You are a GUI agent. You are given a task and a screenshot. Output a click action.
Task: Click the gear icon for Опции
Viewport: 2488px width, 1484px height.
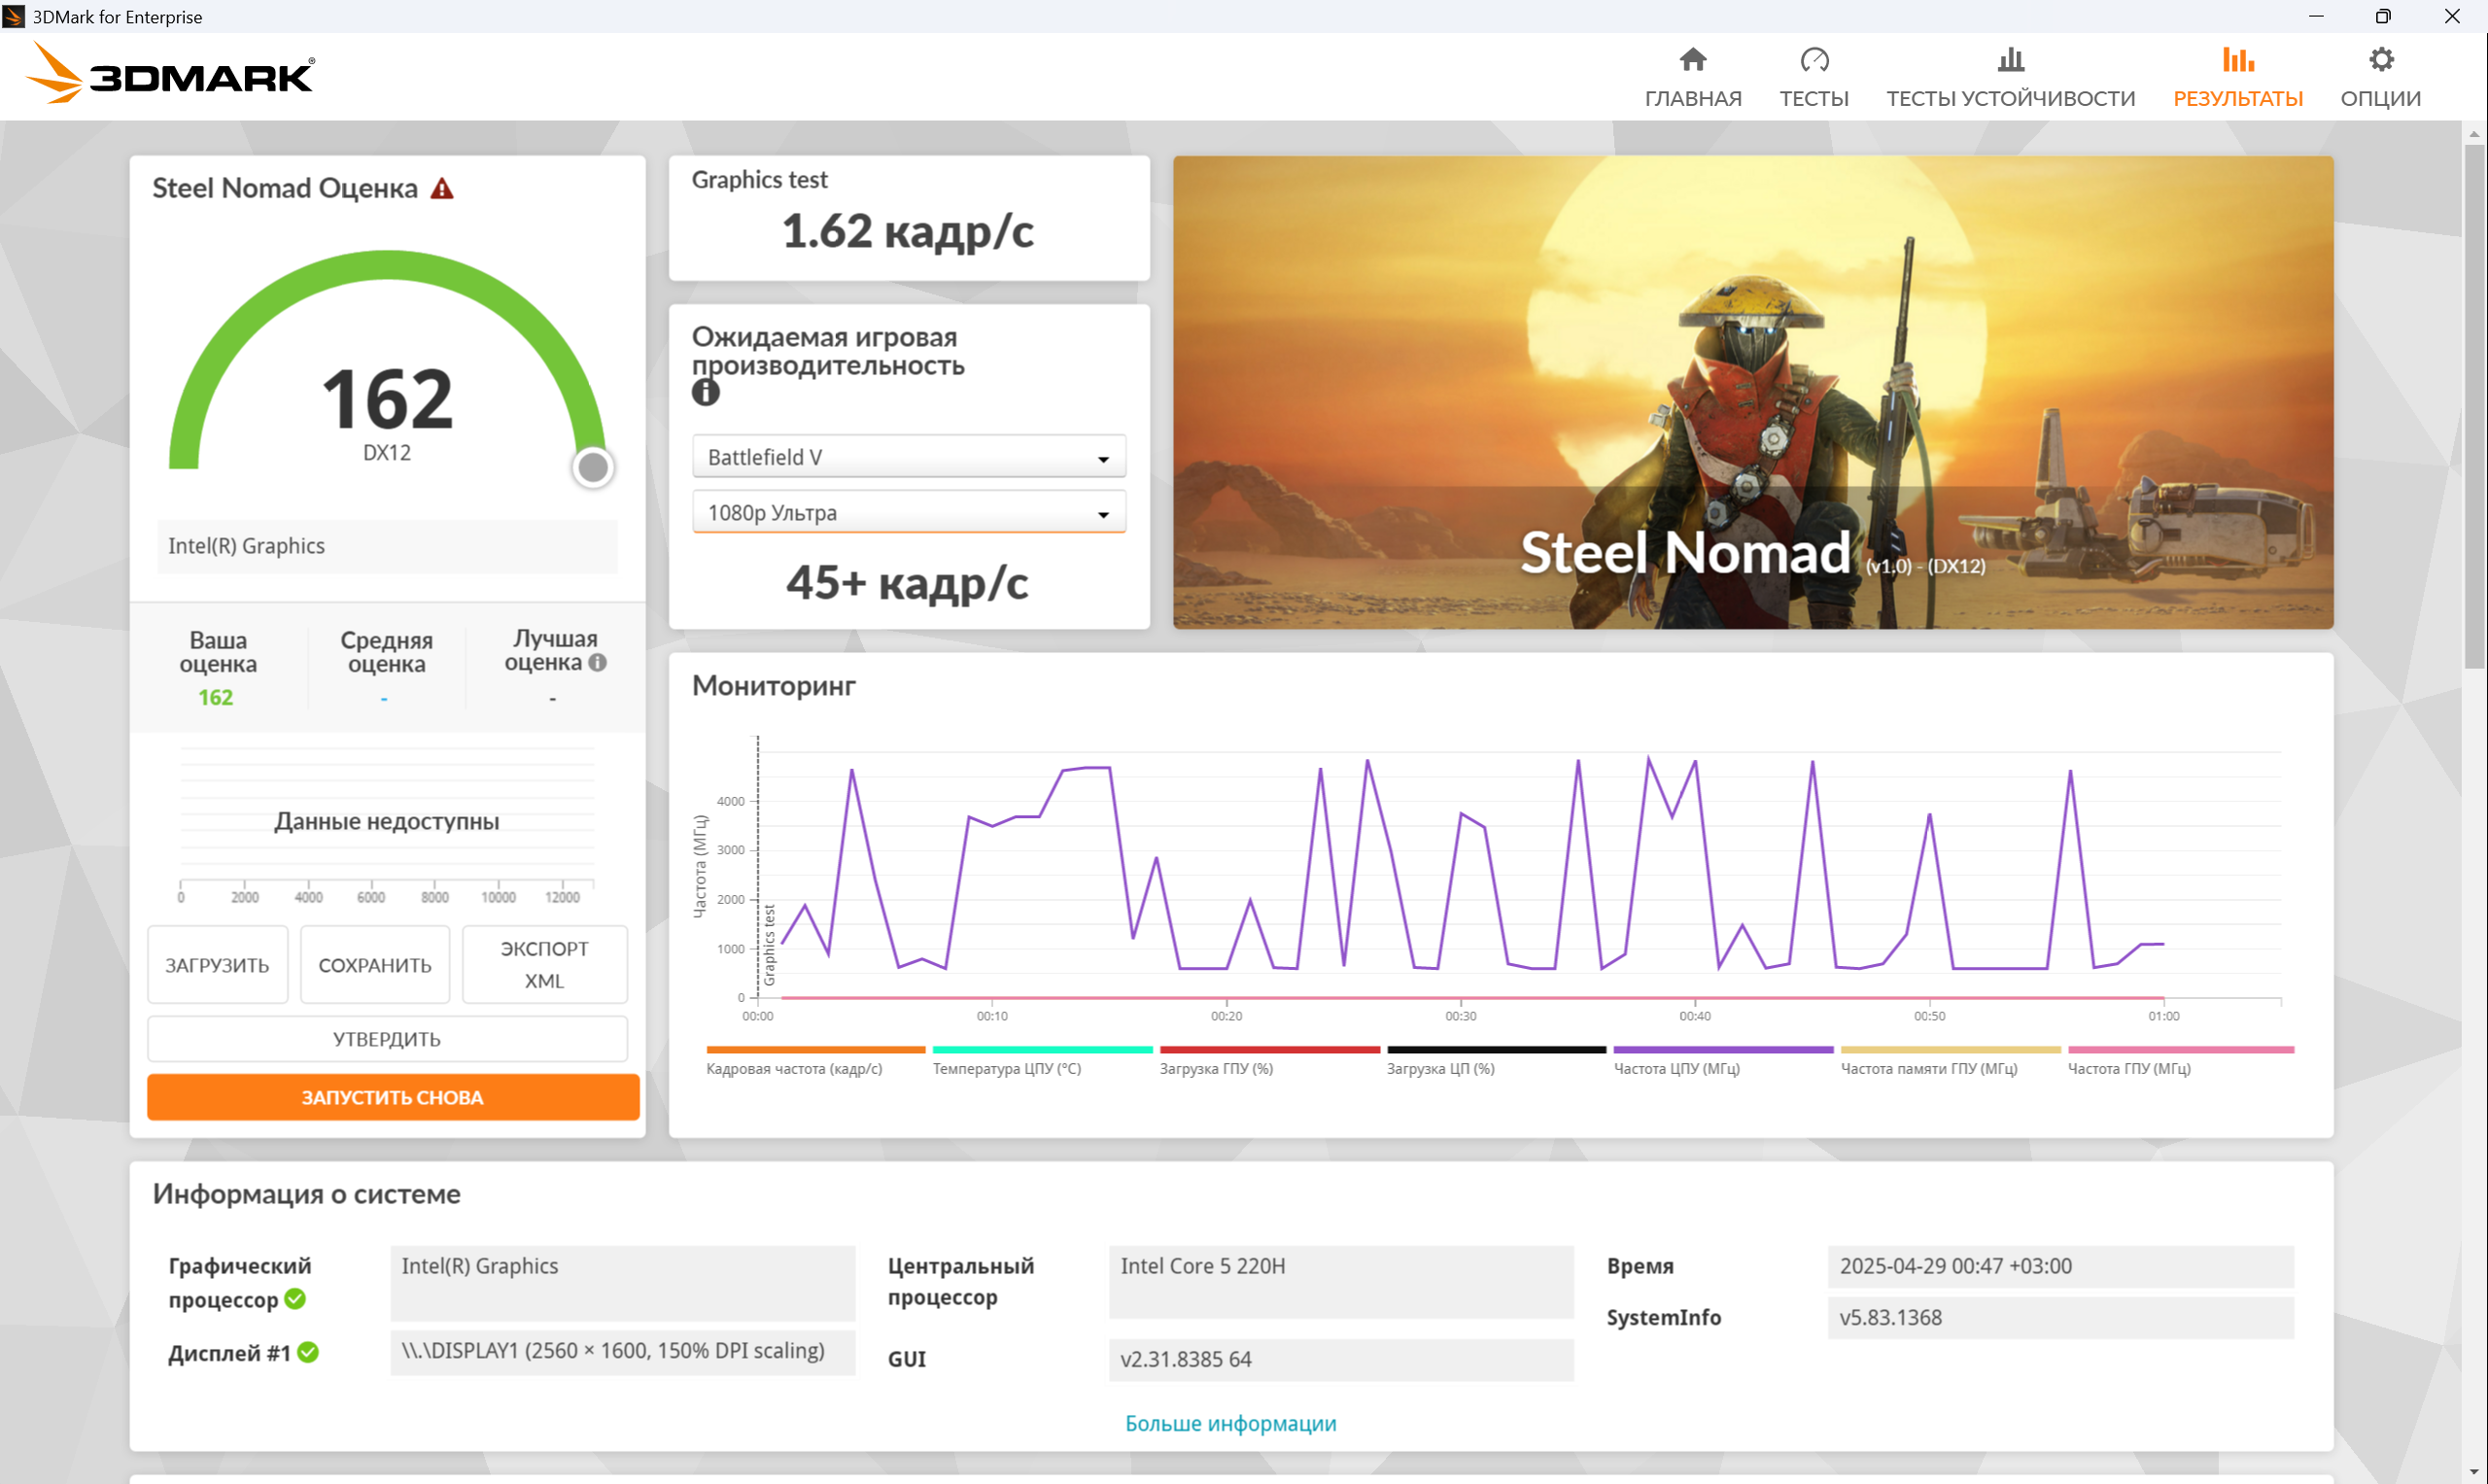pyautogui.click(x=2380, y=60)
